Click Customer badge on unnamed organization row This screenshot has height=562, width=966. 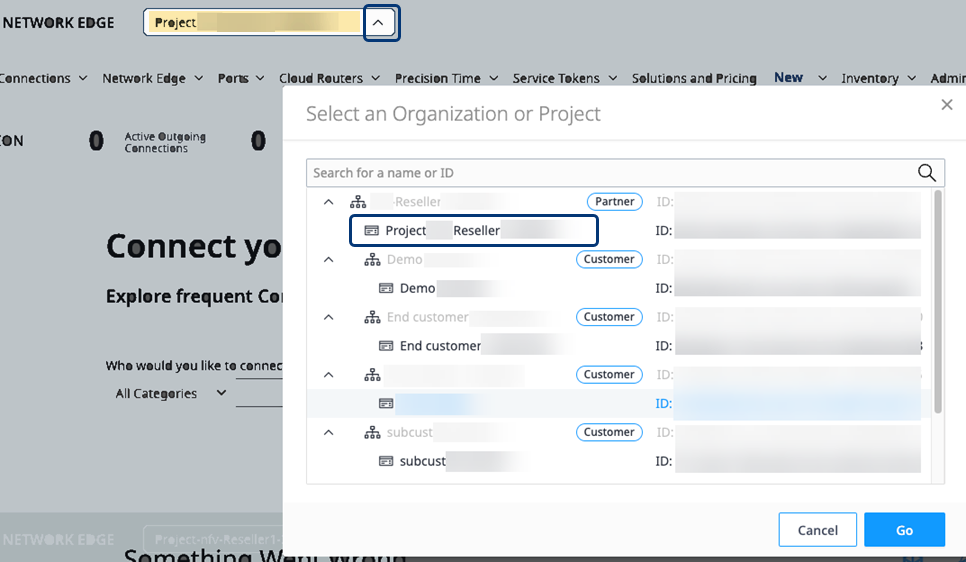[x=609, y=375]
